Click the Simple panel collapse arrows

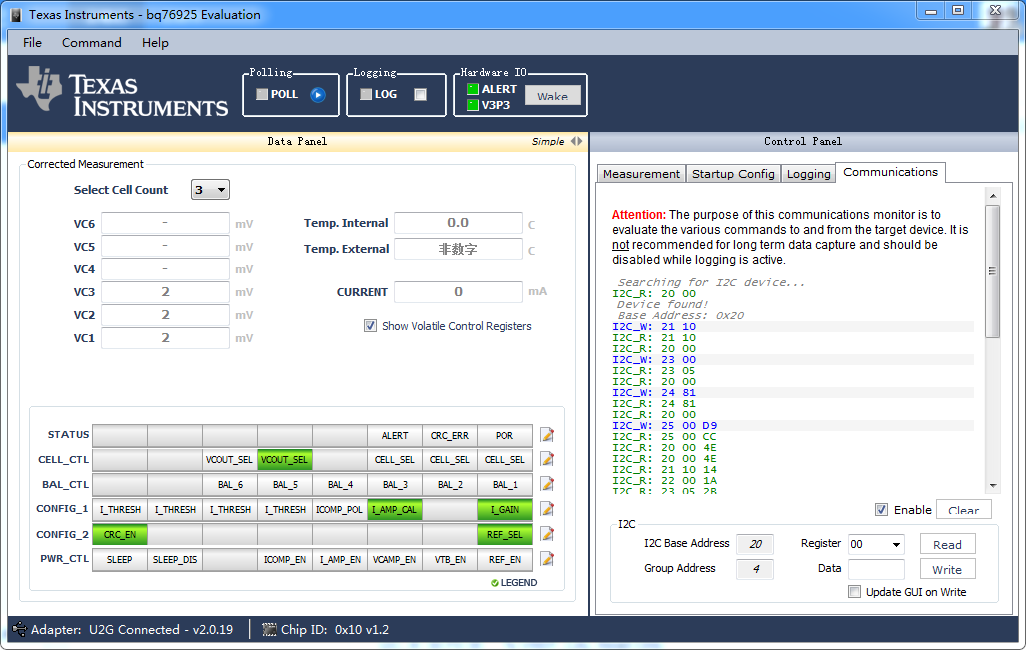pyautogui.click(x=576, y=141)
